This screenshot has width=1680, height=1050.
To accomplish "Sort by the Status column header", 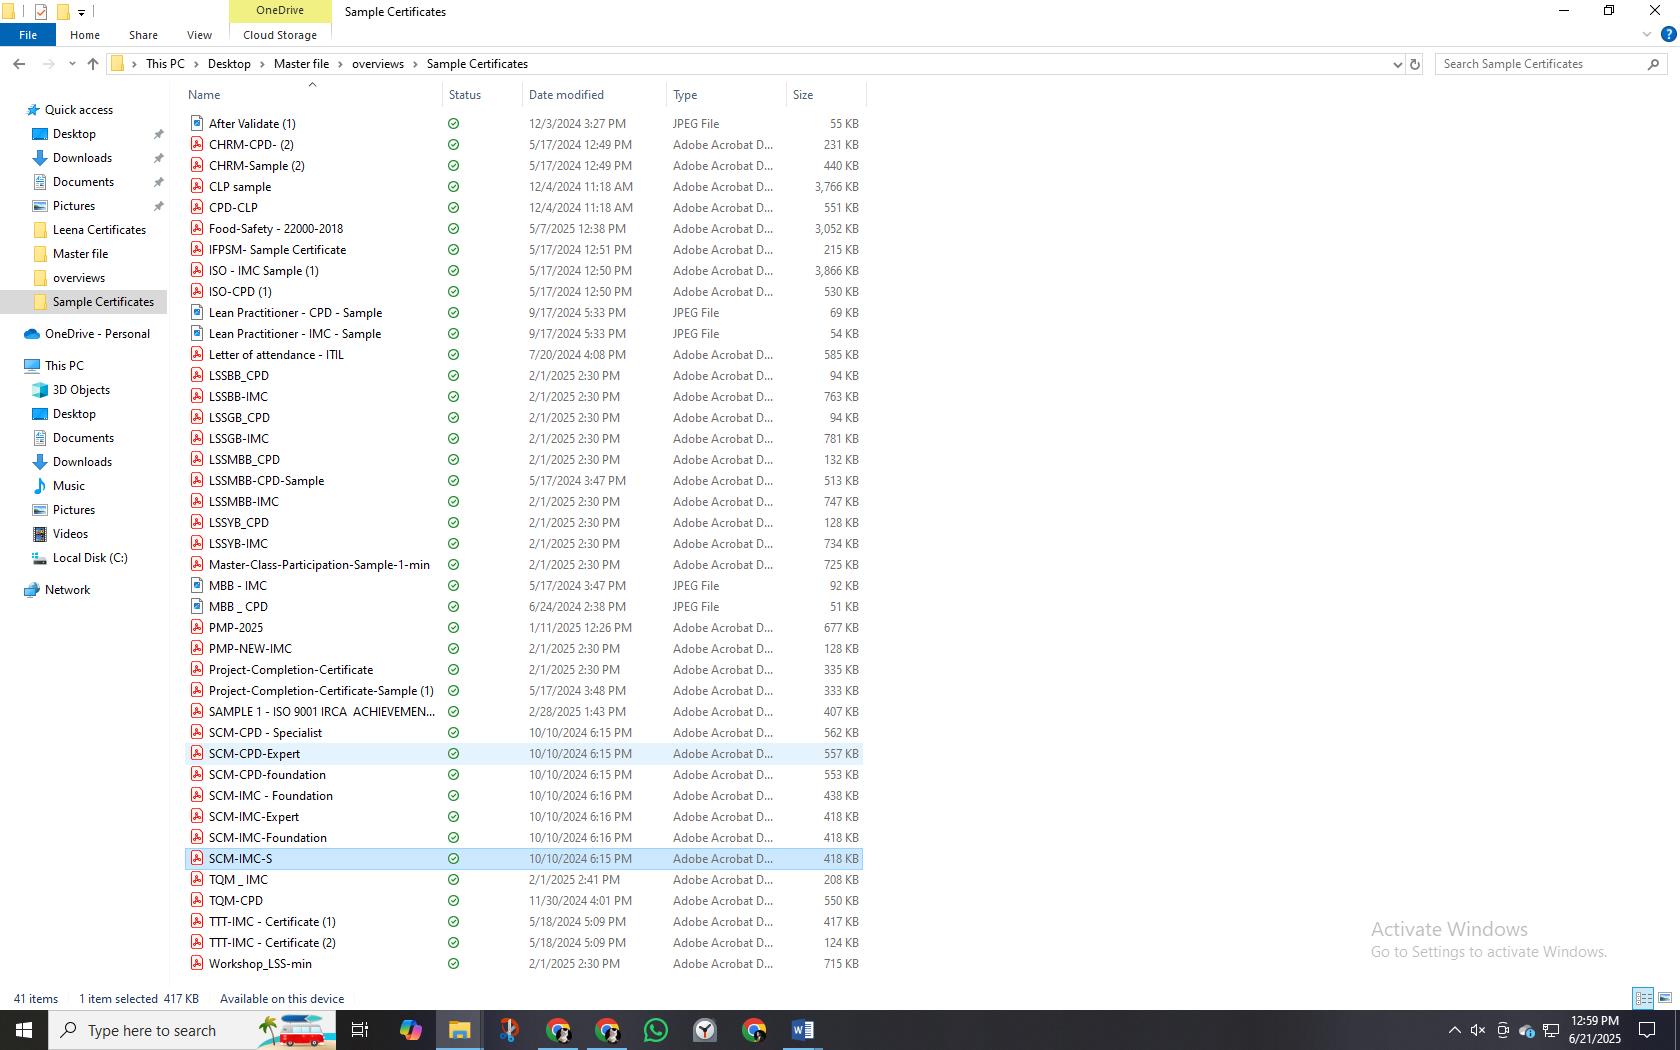I will (482, 95).
